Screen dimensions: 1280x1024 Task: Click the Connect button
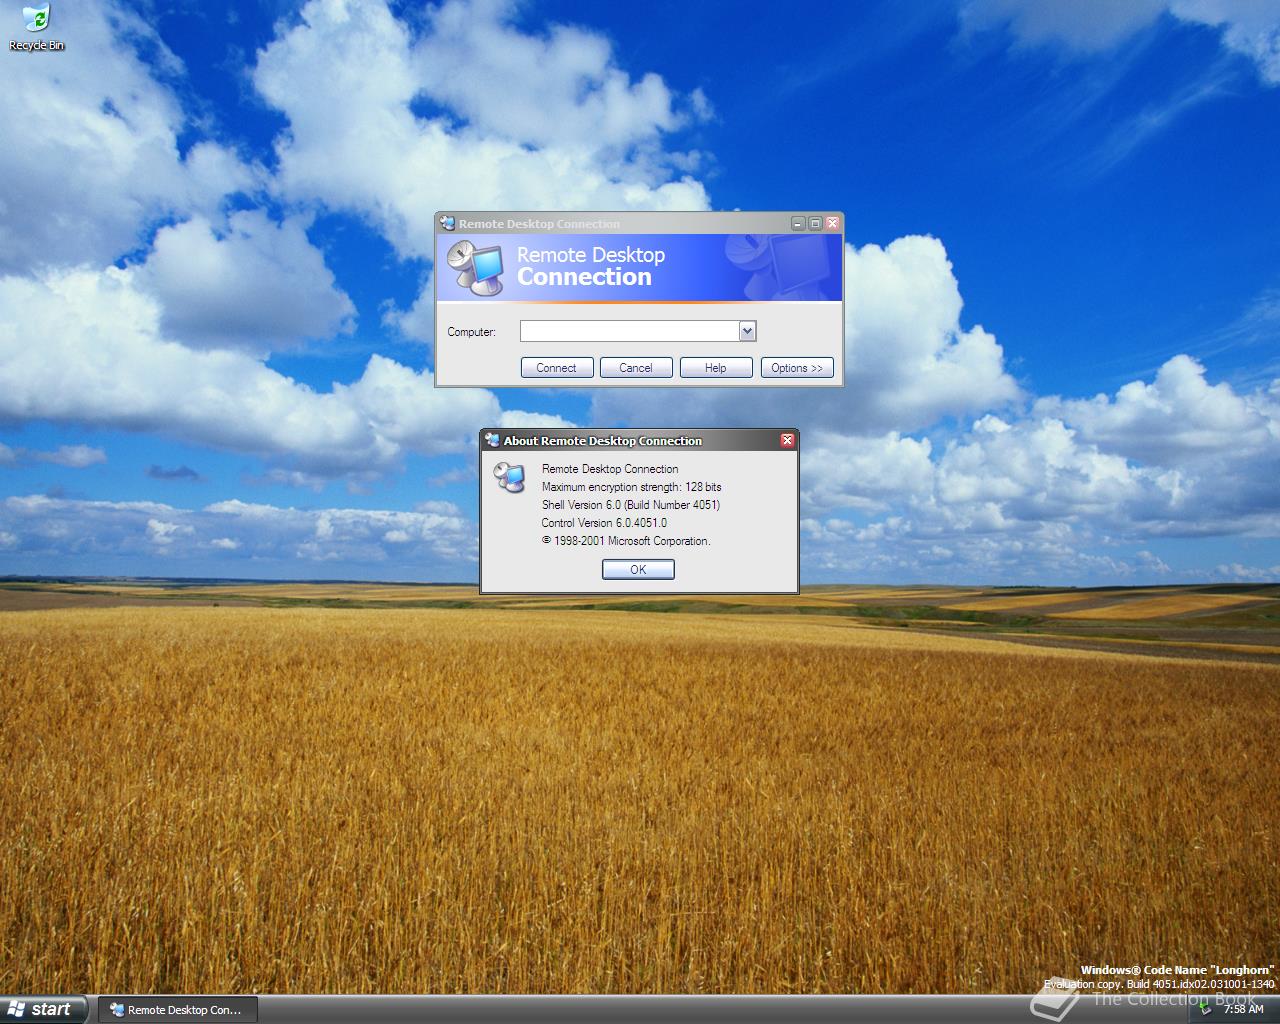(557, 368)
